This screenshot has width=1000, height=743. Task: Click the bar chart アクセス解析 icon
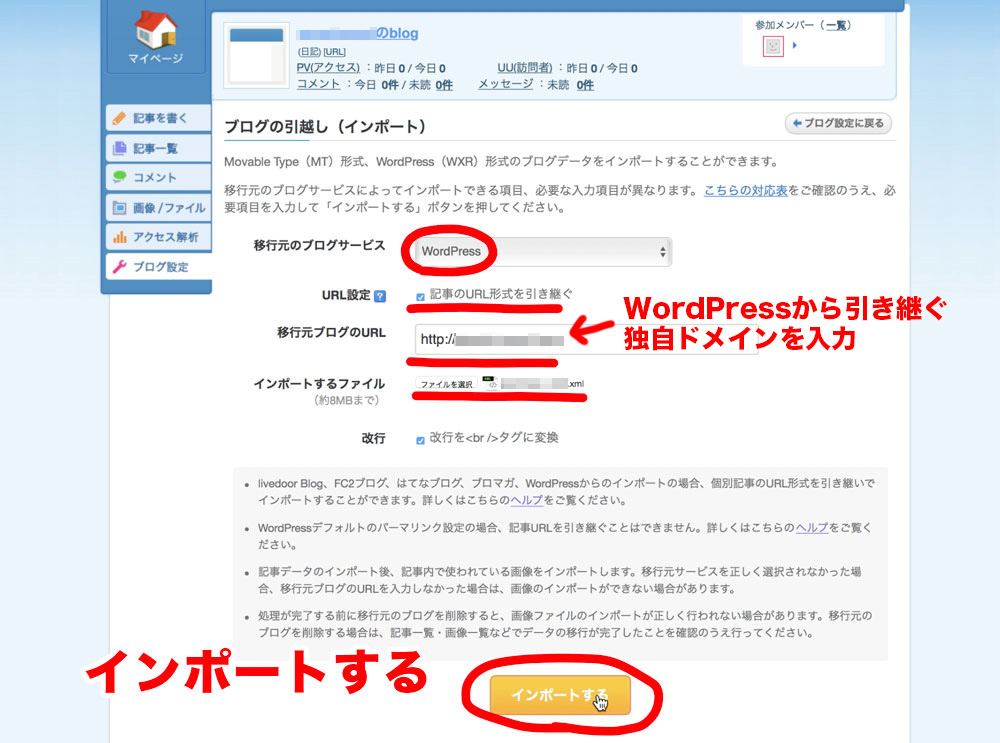coord(120,238)
